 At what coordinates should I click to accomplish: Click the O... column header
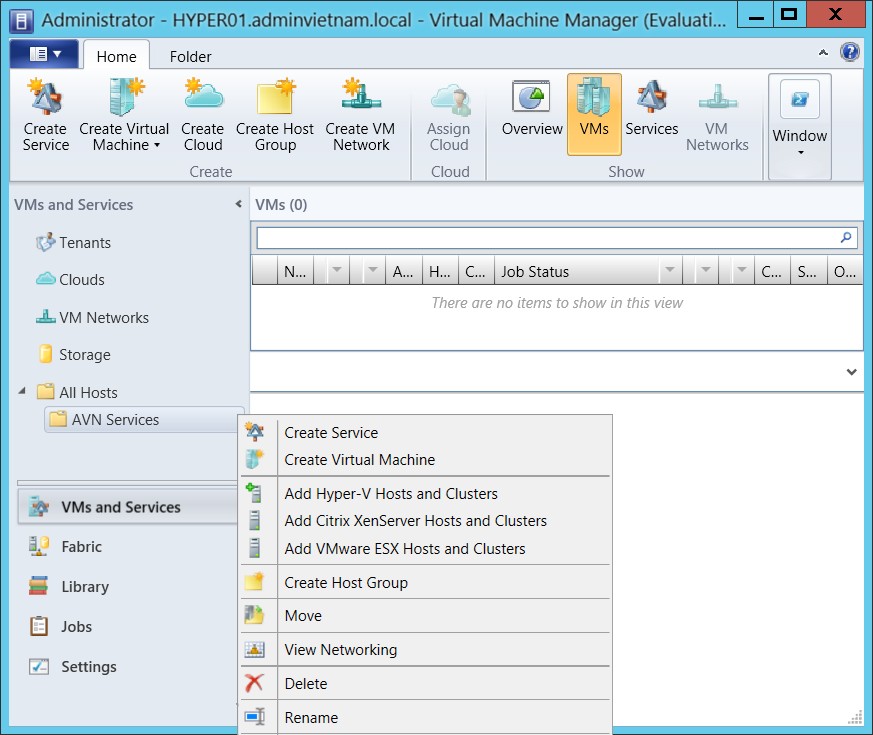point(845,271)
